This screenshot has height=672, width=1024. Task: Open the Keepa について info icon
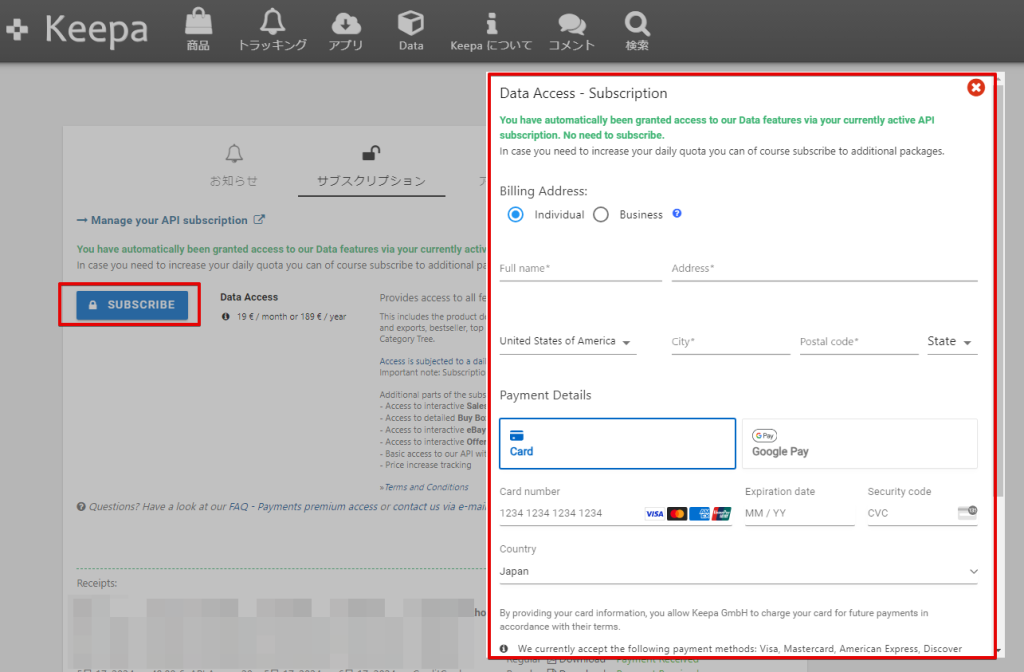coord(491,24)
